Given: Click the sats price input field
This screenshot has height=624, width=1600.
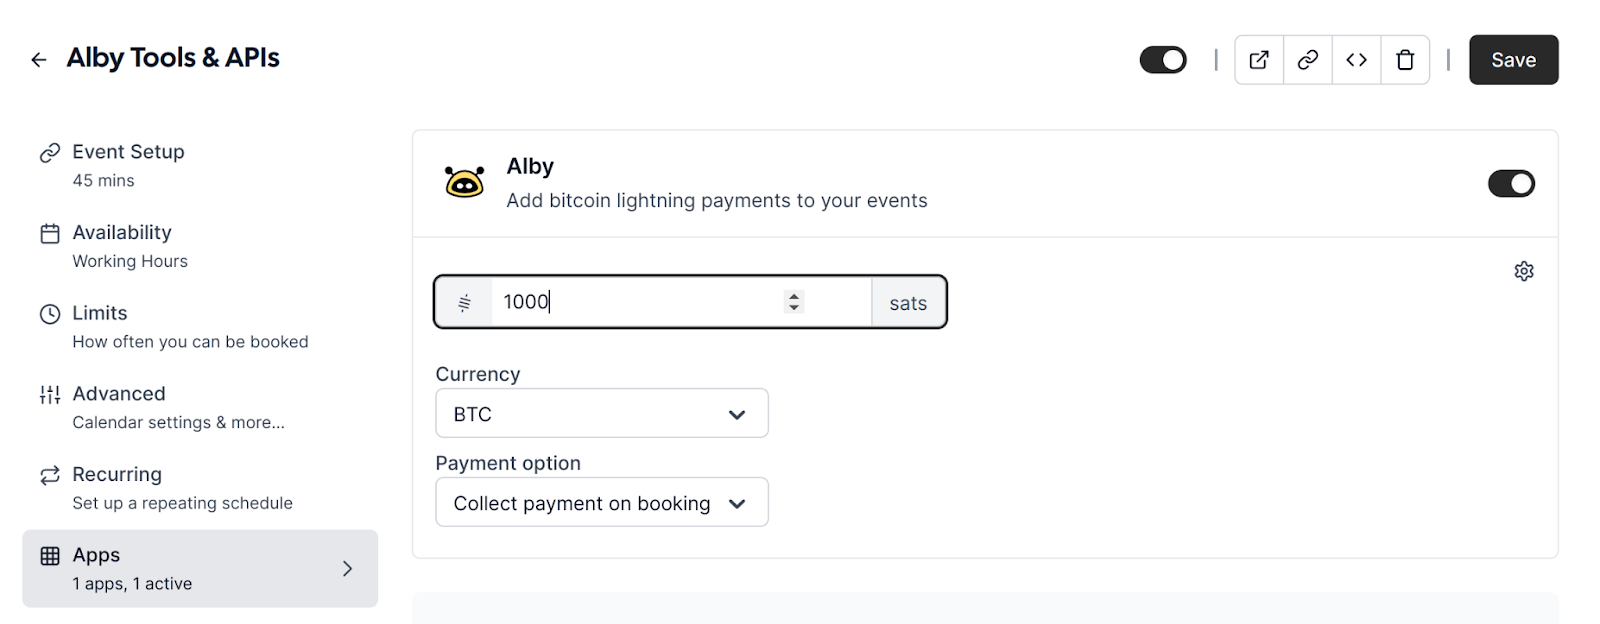Looking at the screenshot, I should pyautogui.click(x=640, y=302).
